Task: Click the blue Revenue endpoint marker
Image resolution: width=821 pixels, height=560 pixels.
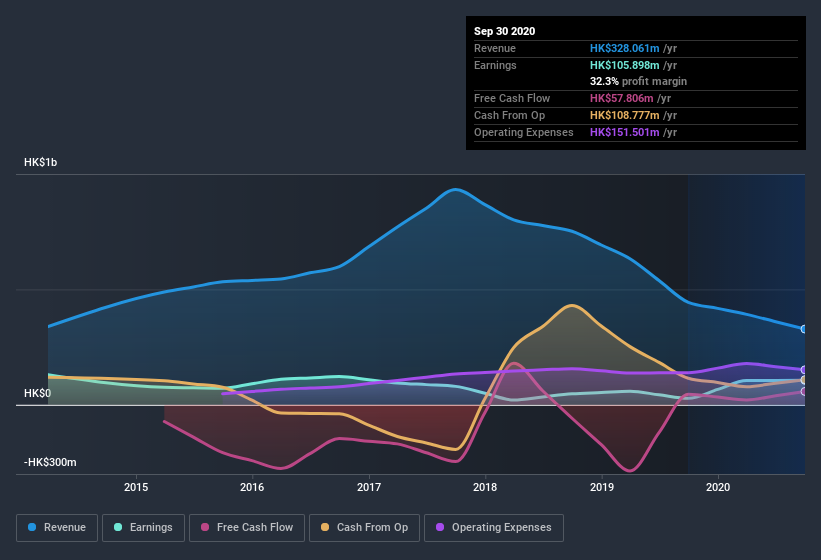Action: (804, 329)
